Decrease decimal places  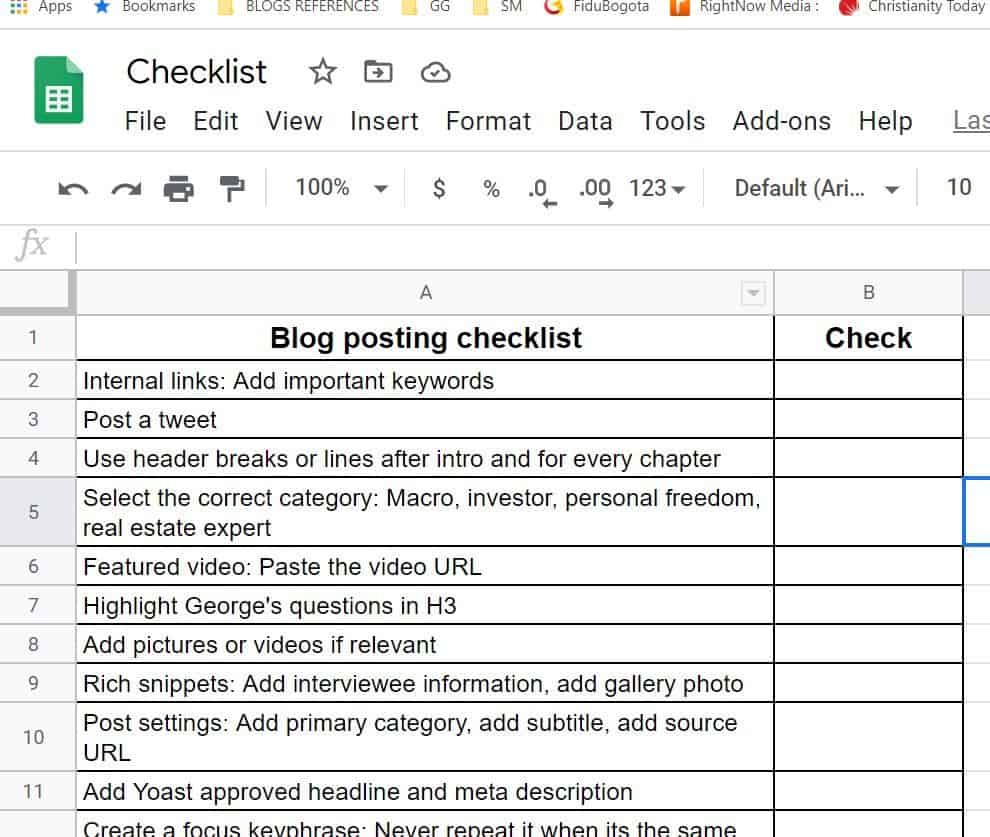(542, 191)
